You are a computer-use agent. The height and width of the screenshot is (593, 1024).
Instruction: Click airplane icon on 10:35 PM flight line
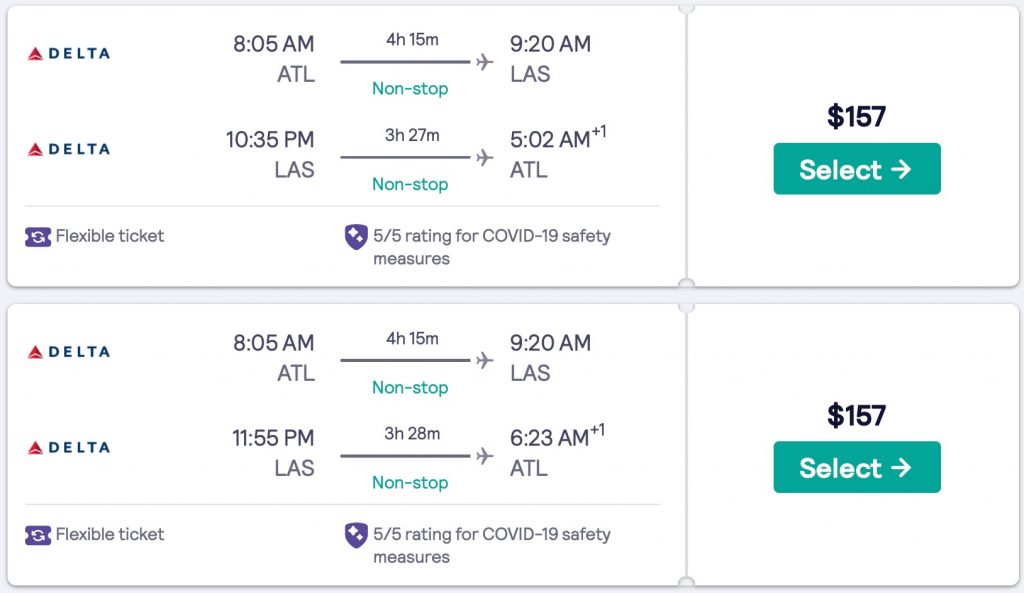[x=485, y=158]
